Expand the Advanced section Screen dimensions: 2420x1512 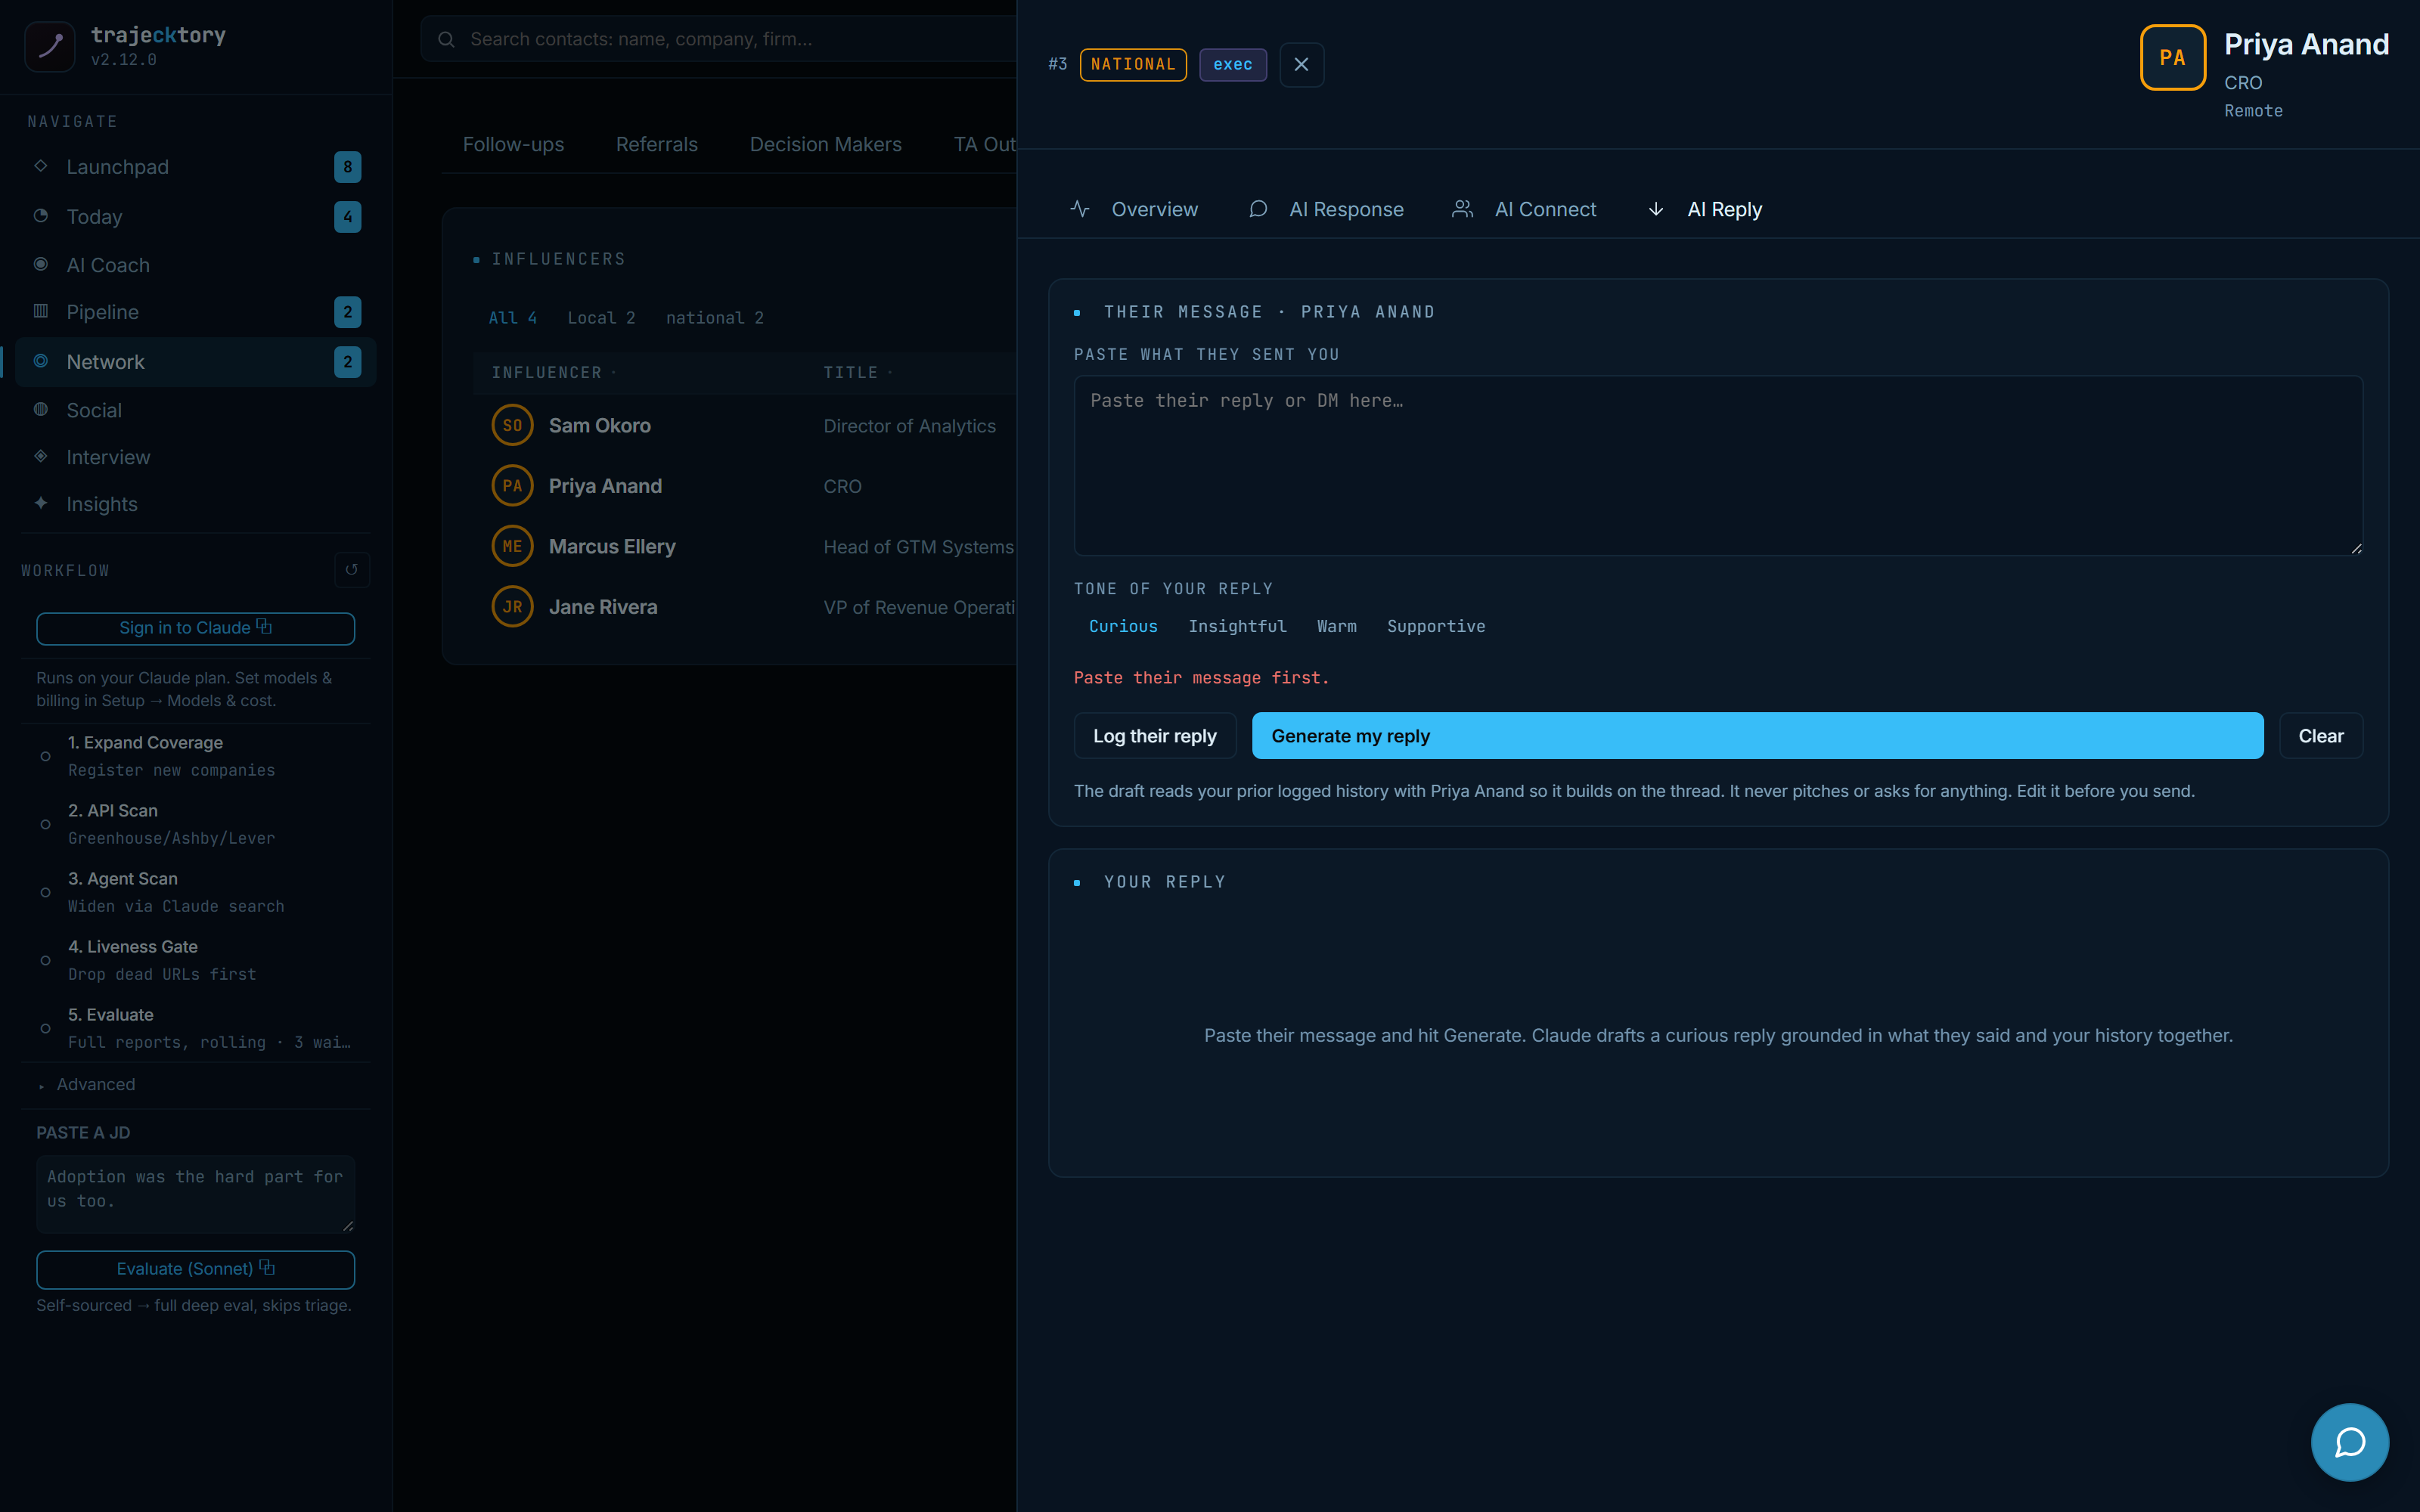click(x=95, y=1084)
